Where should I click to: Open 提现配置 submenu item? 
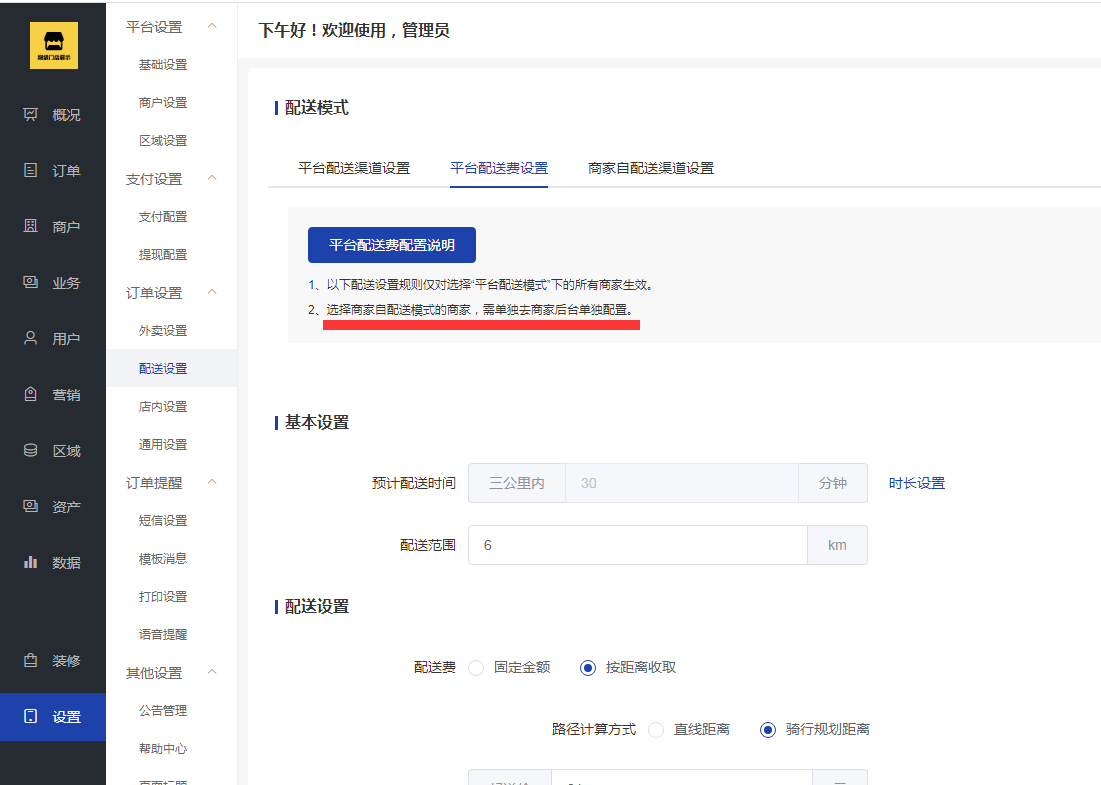click(163, 255)
